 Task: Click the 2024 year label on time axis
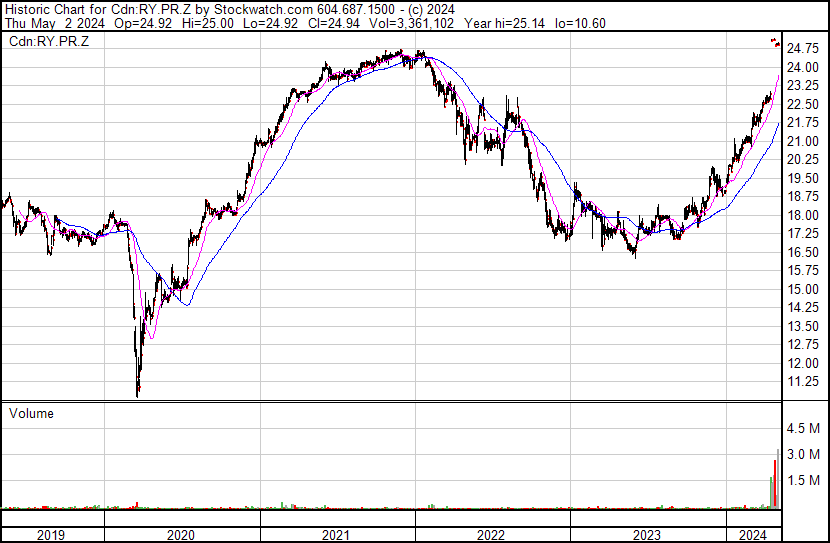[x=753, y=535]
